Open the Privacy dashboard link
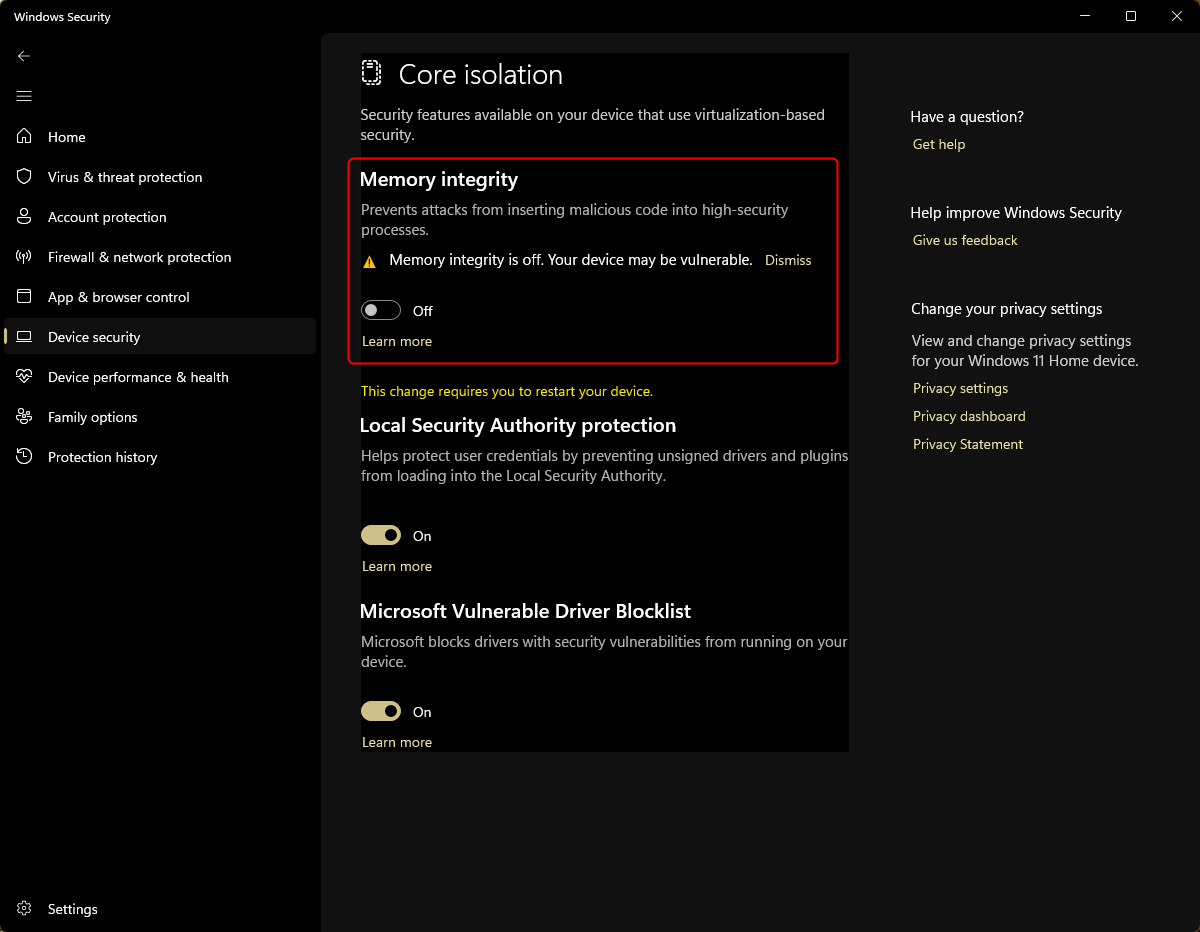This screenshot has height=932, width=1200. click(x=969, y=416)
